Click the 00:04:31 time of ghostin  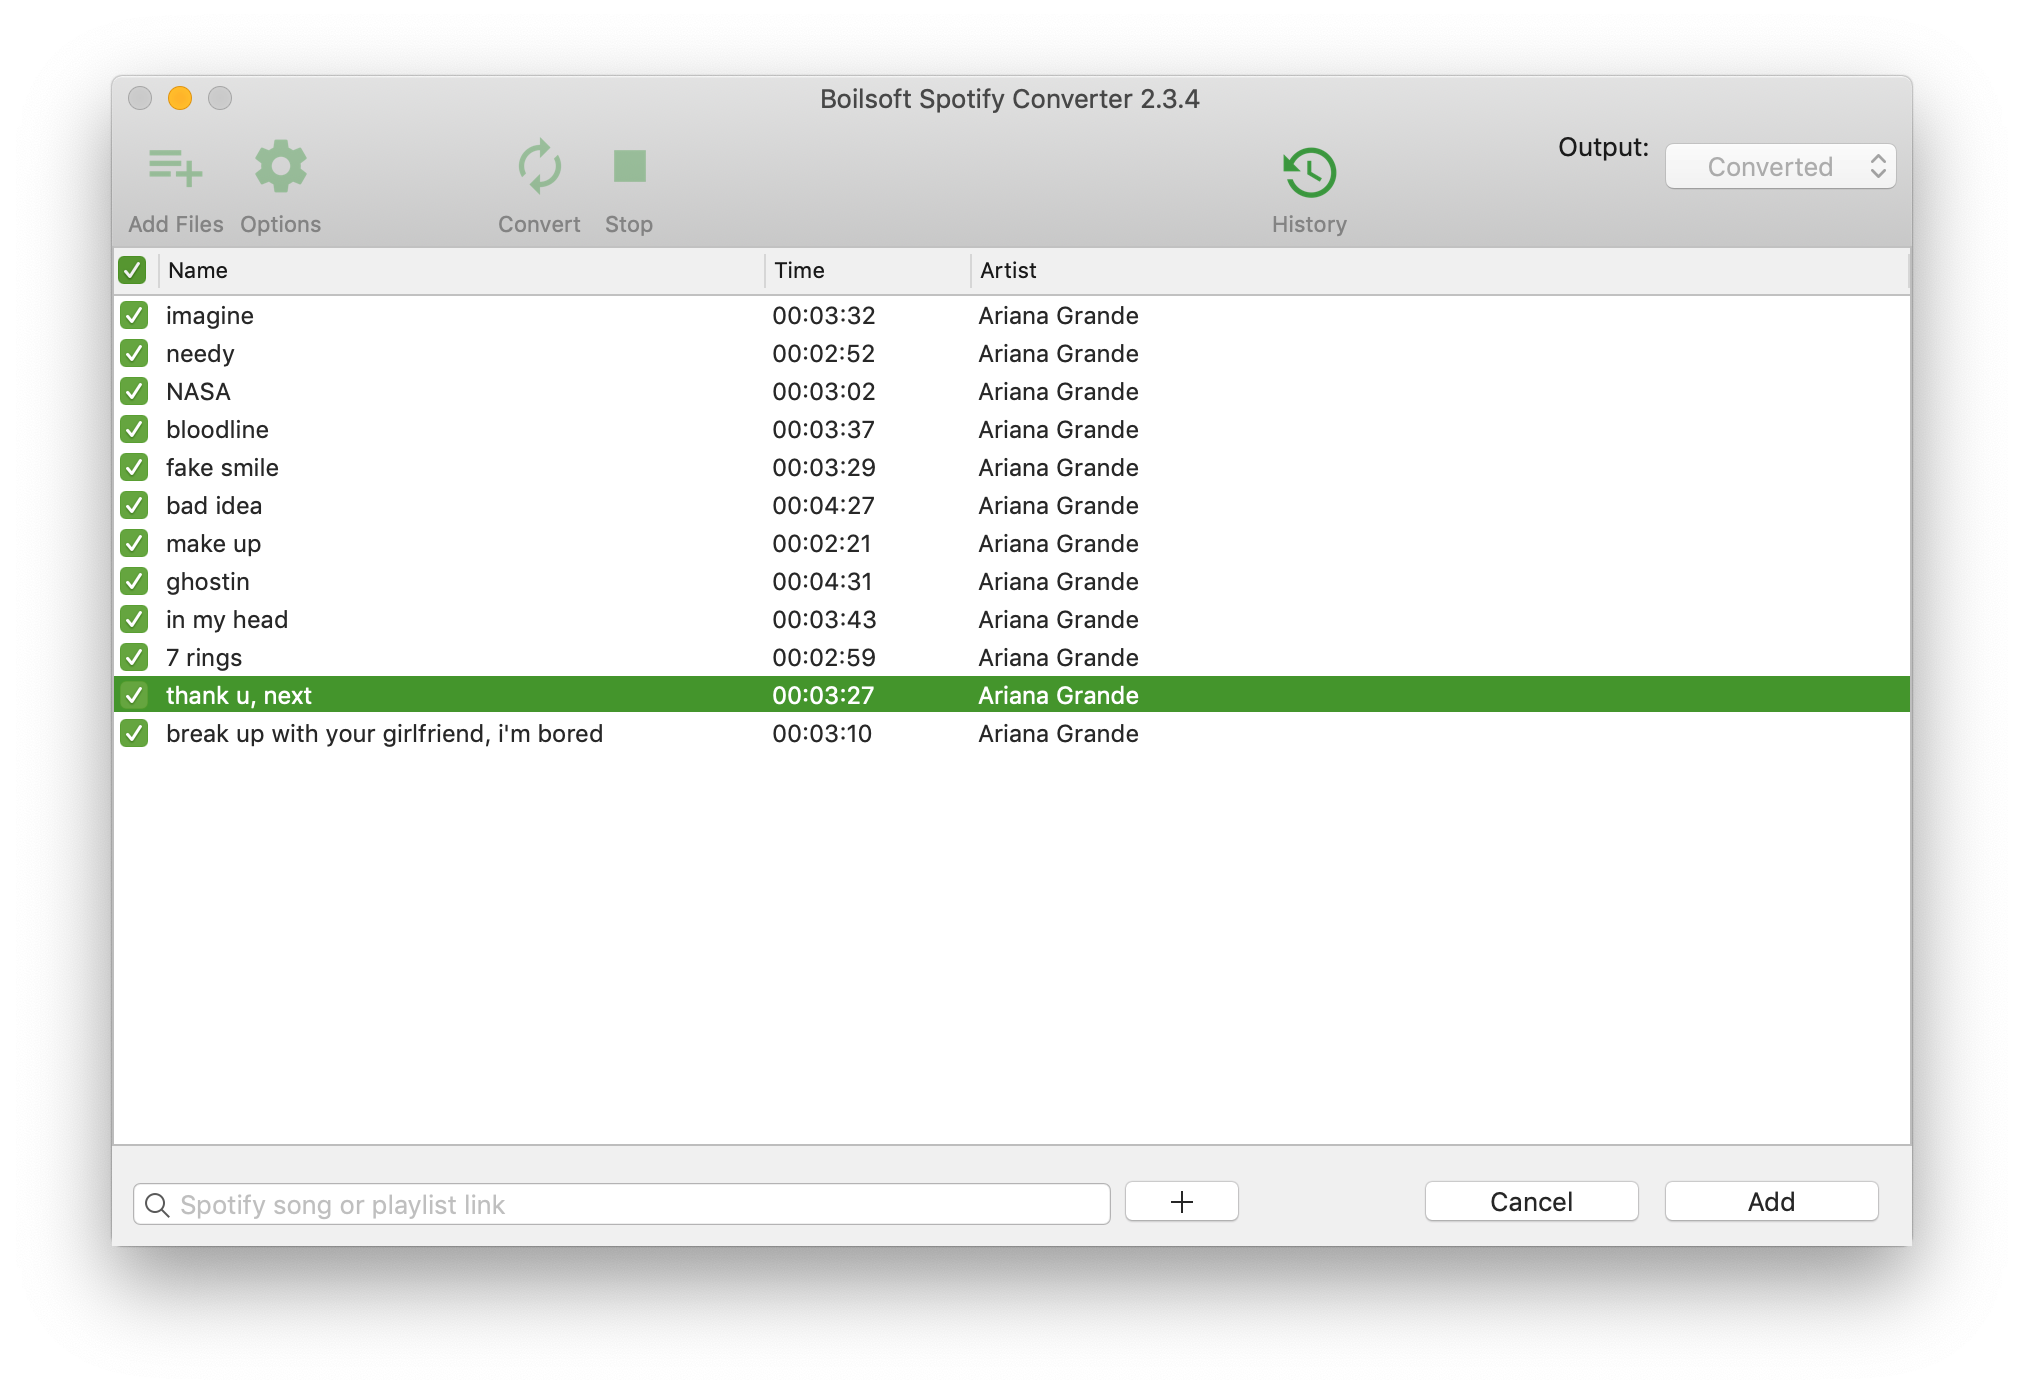pyautogui.click(x=822, y=581)
